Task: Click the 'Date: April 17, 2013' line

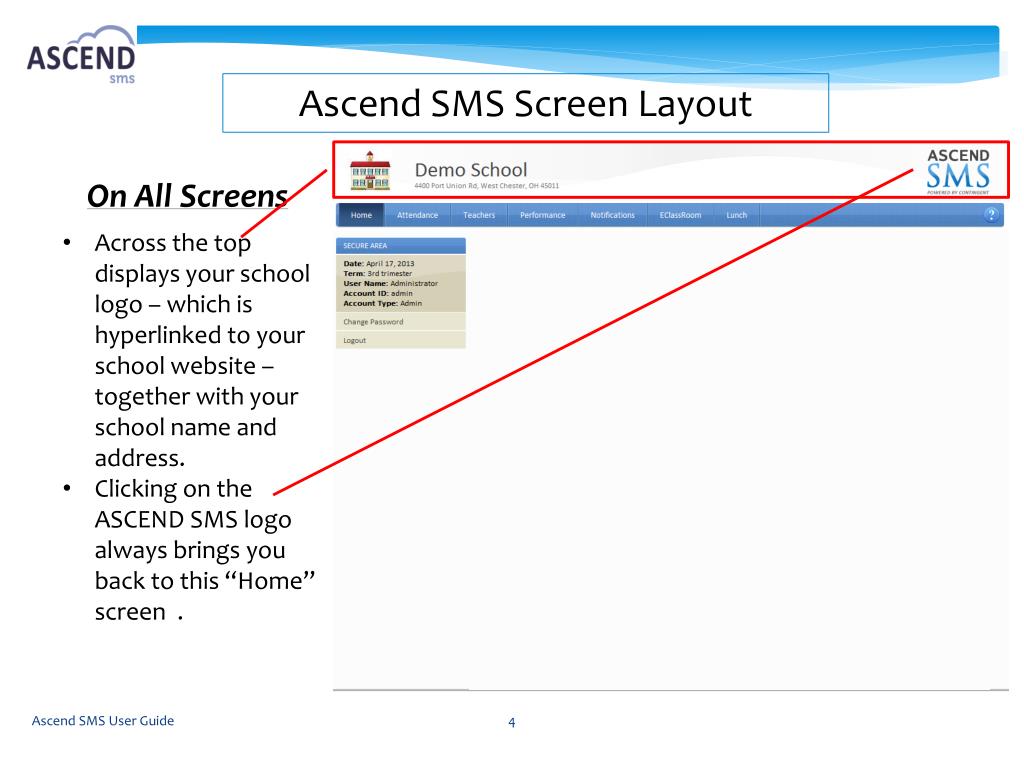Action: point(379,264)
